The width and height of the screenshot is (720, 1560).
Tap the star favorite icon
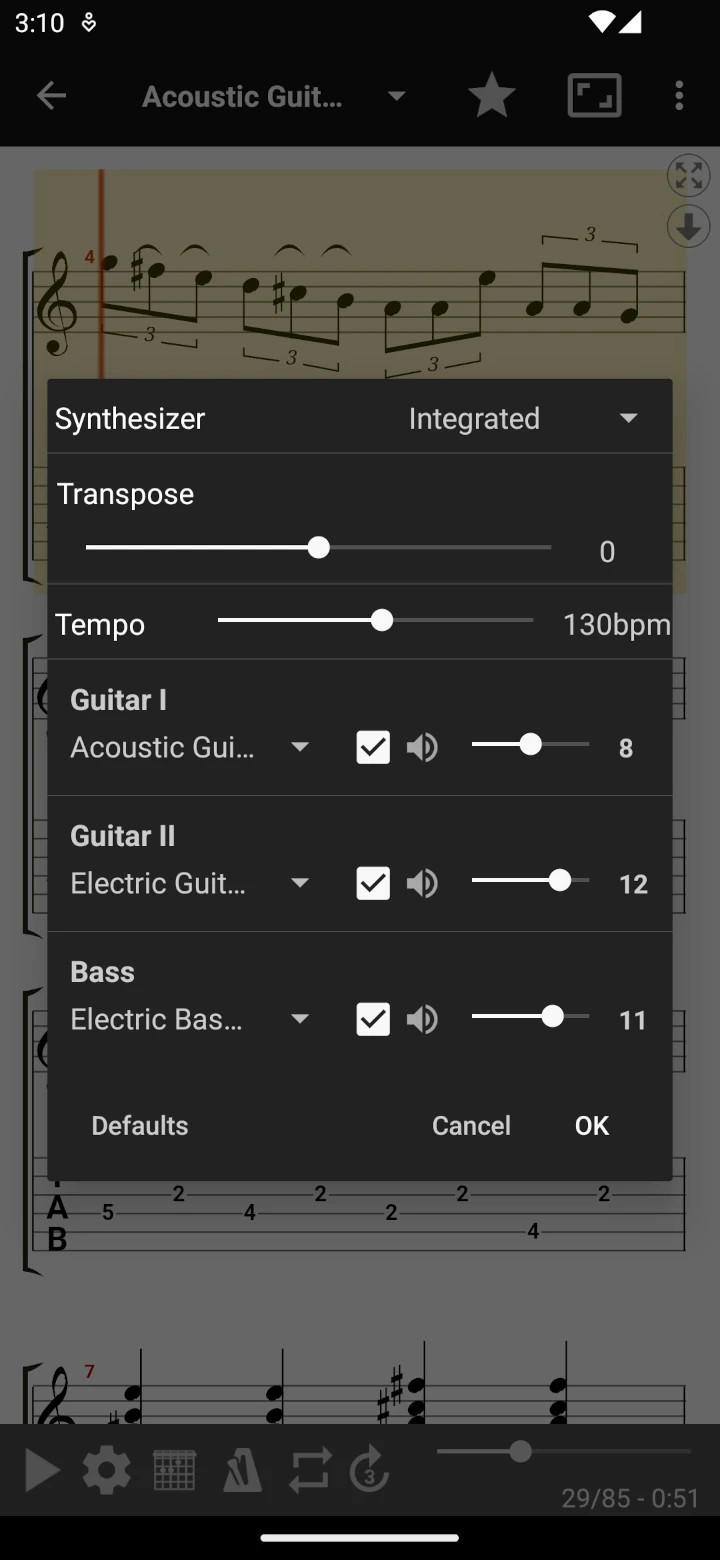(491, 96)
